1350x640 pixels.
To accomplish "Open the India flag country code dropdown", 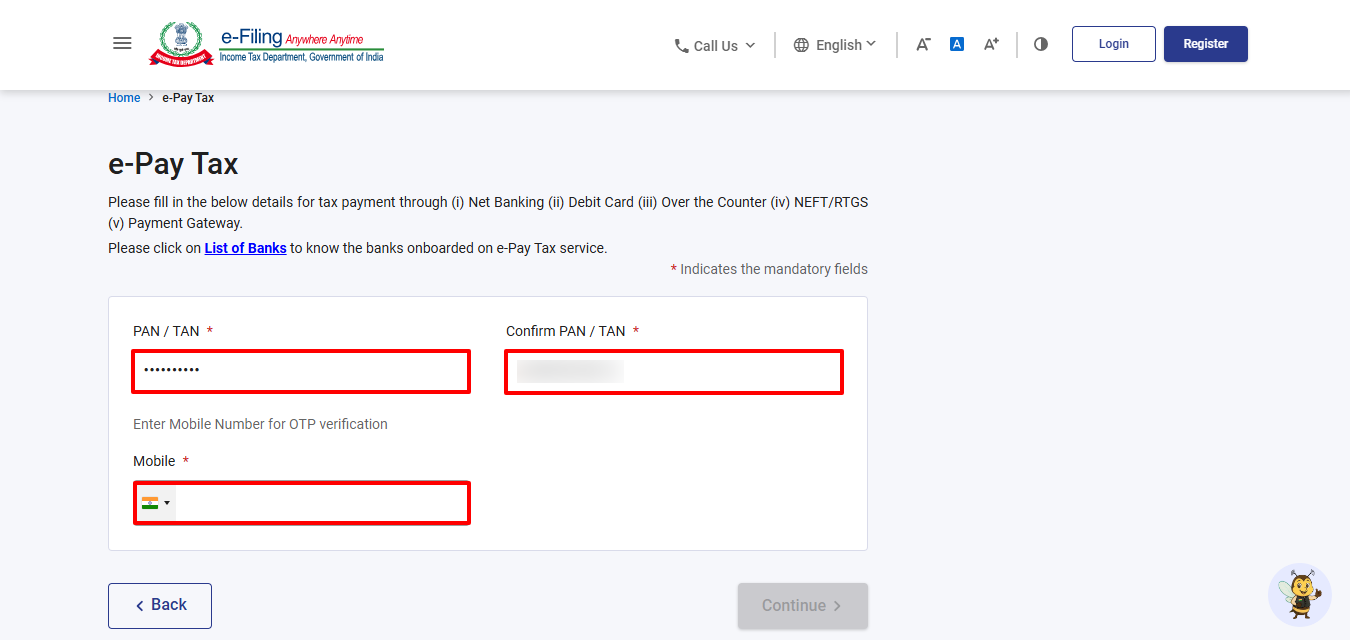I will coord(156,503).
